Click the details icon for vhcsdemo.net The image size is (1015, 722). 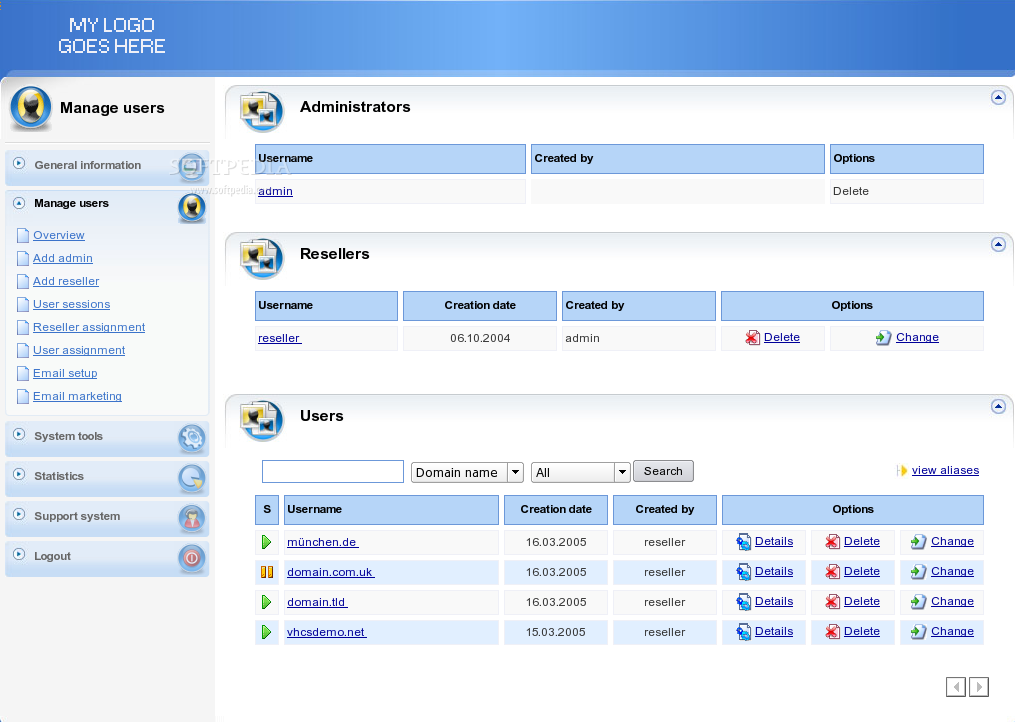pyautogui.click(x=744, y=632)
